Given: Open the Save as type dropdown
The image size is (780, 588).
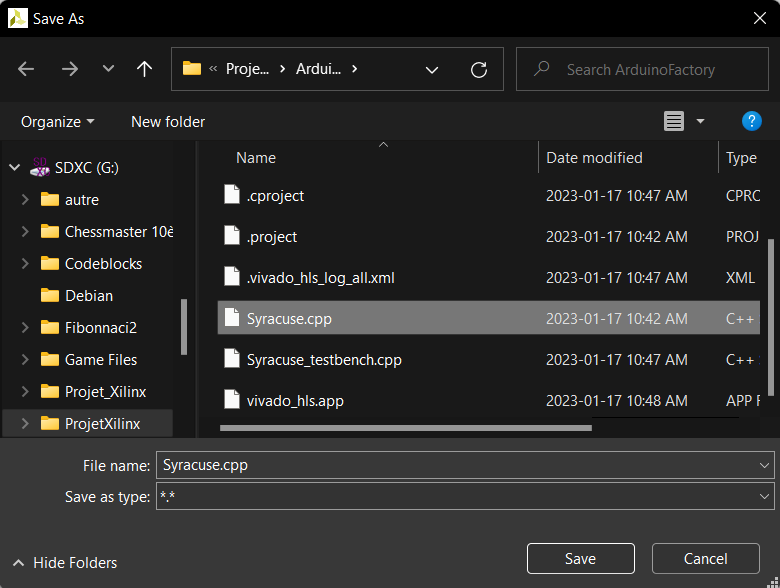Looking at the screenshot, I should click(x=765, y=496).
